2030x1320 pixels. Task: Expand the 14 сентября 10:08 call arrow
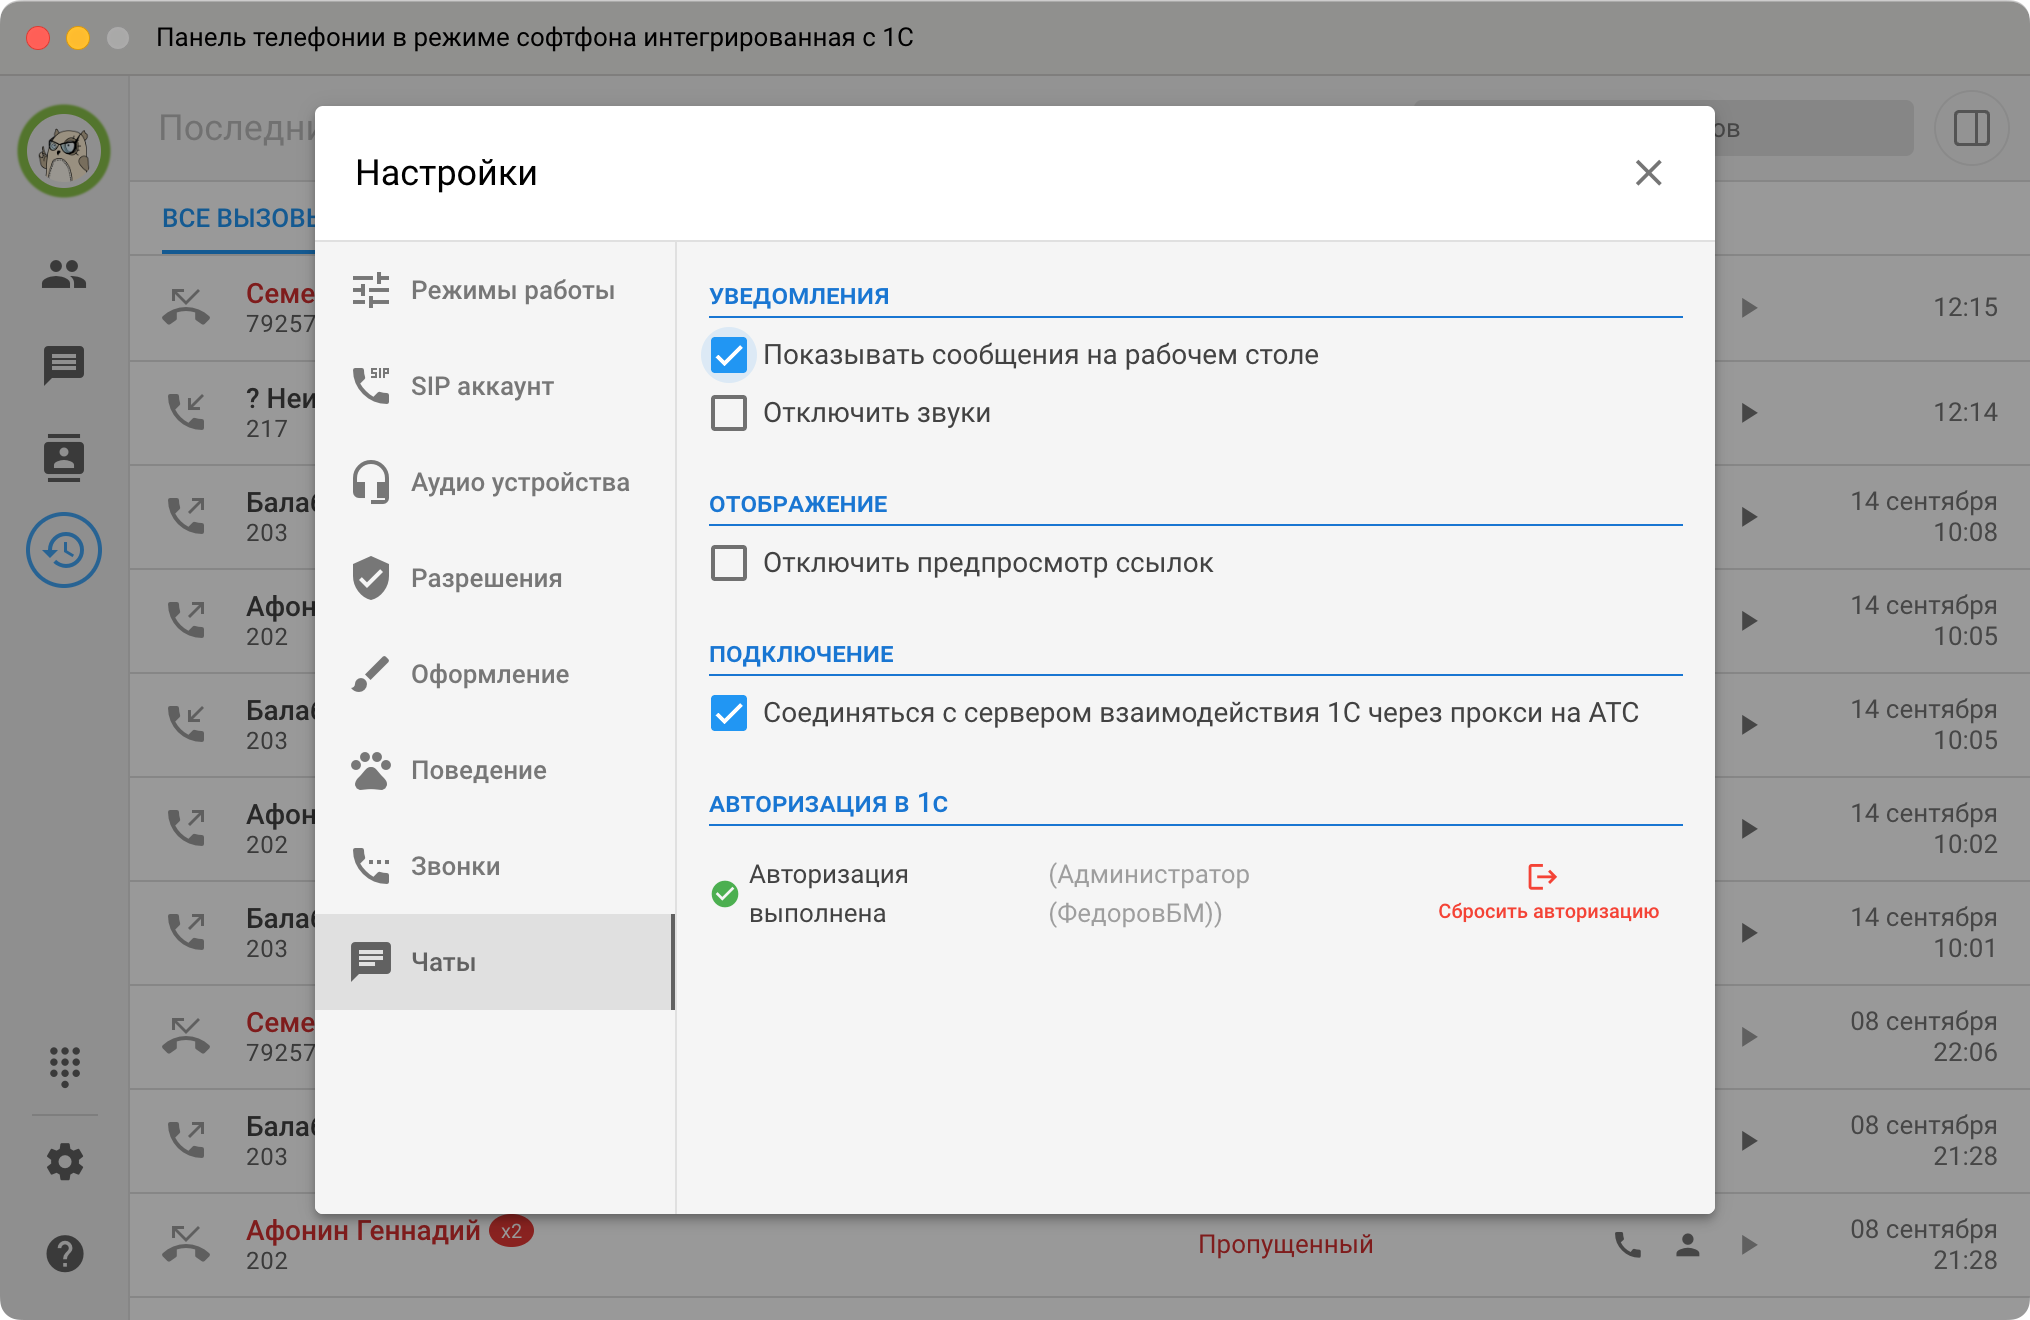(x=1749, y=517)
